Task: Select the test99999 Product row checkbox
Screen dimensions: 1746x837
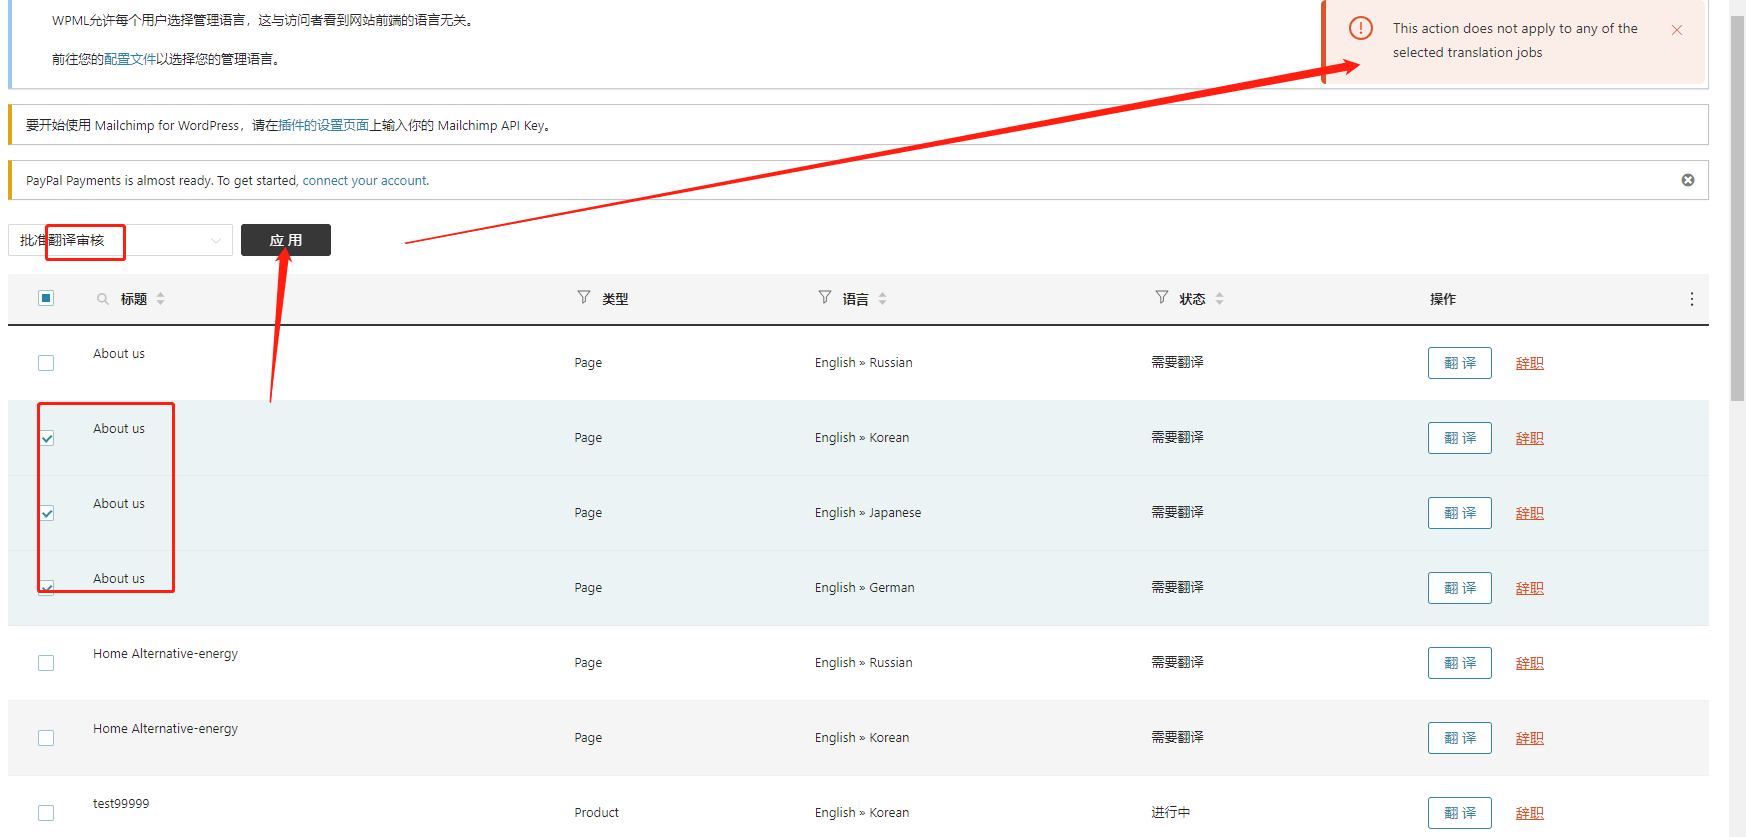Action: [46, 813]
